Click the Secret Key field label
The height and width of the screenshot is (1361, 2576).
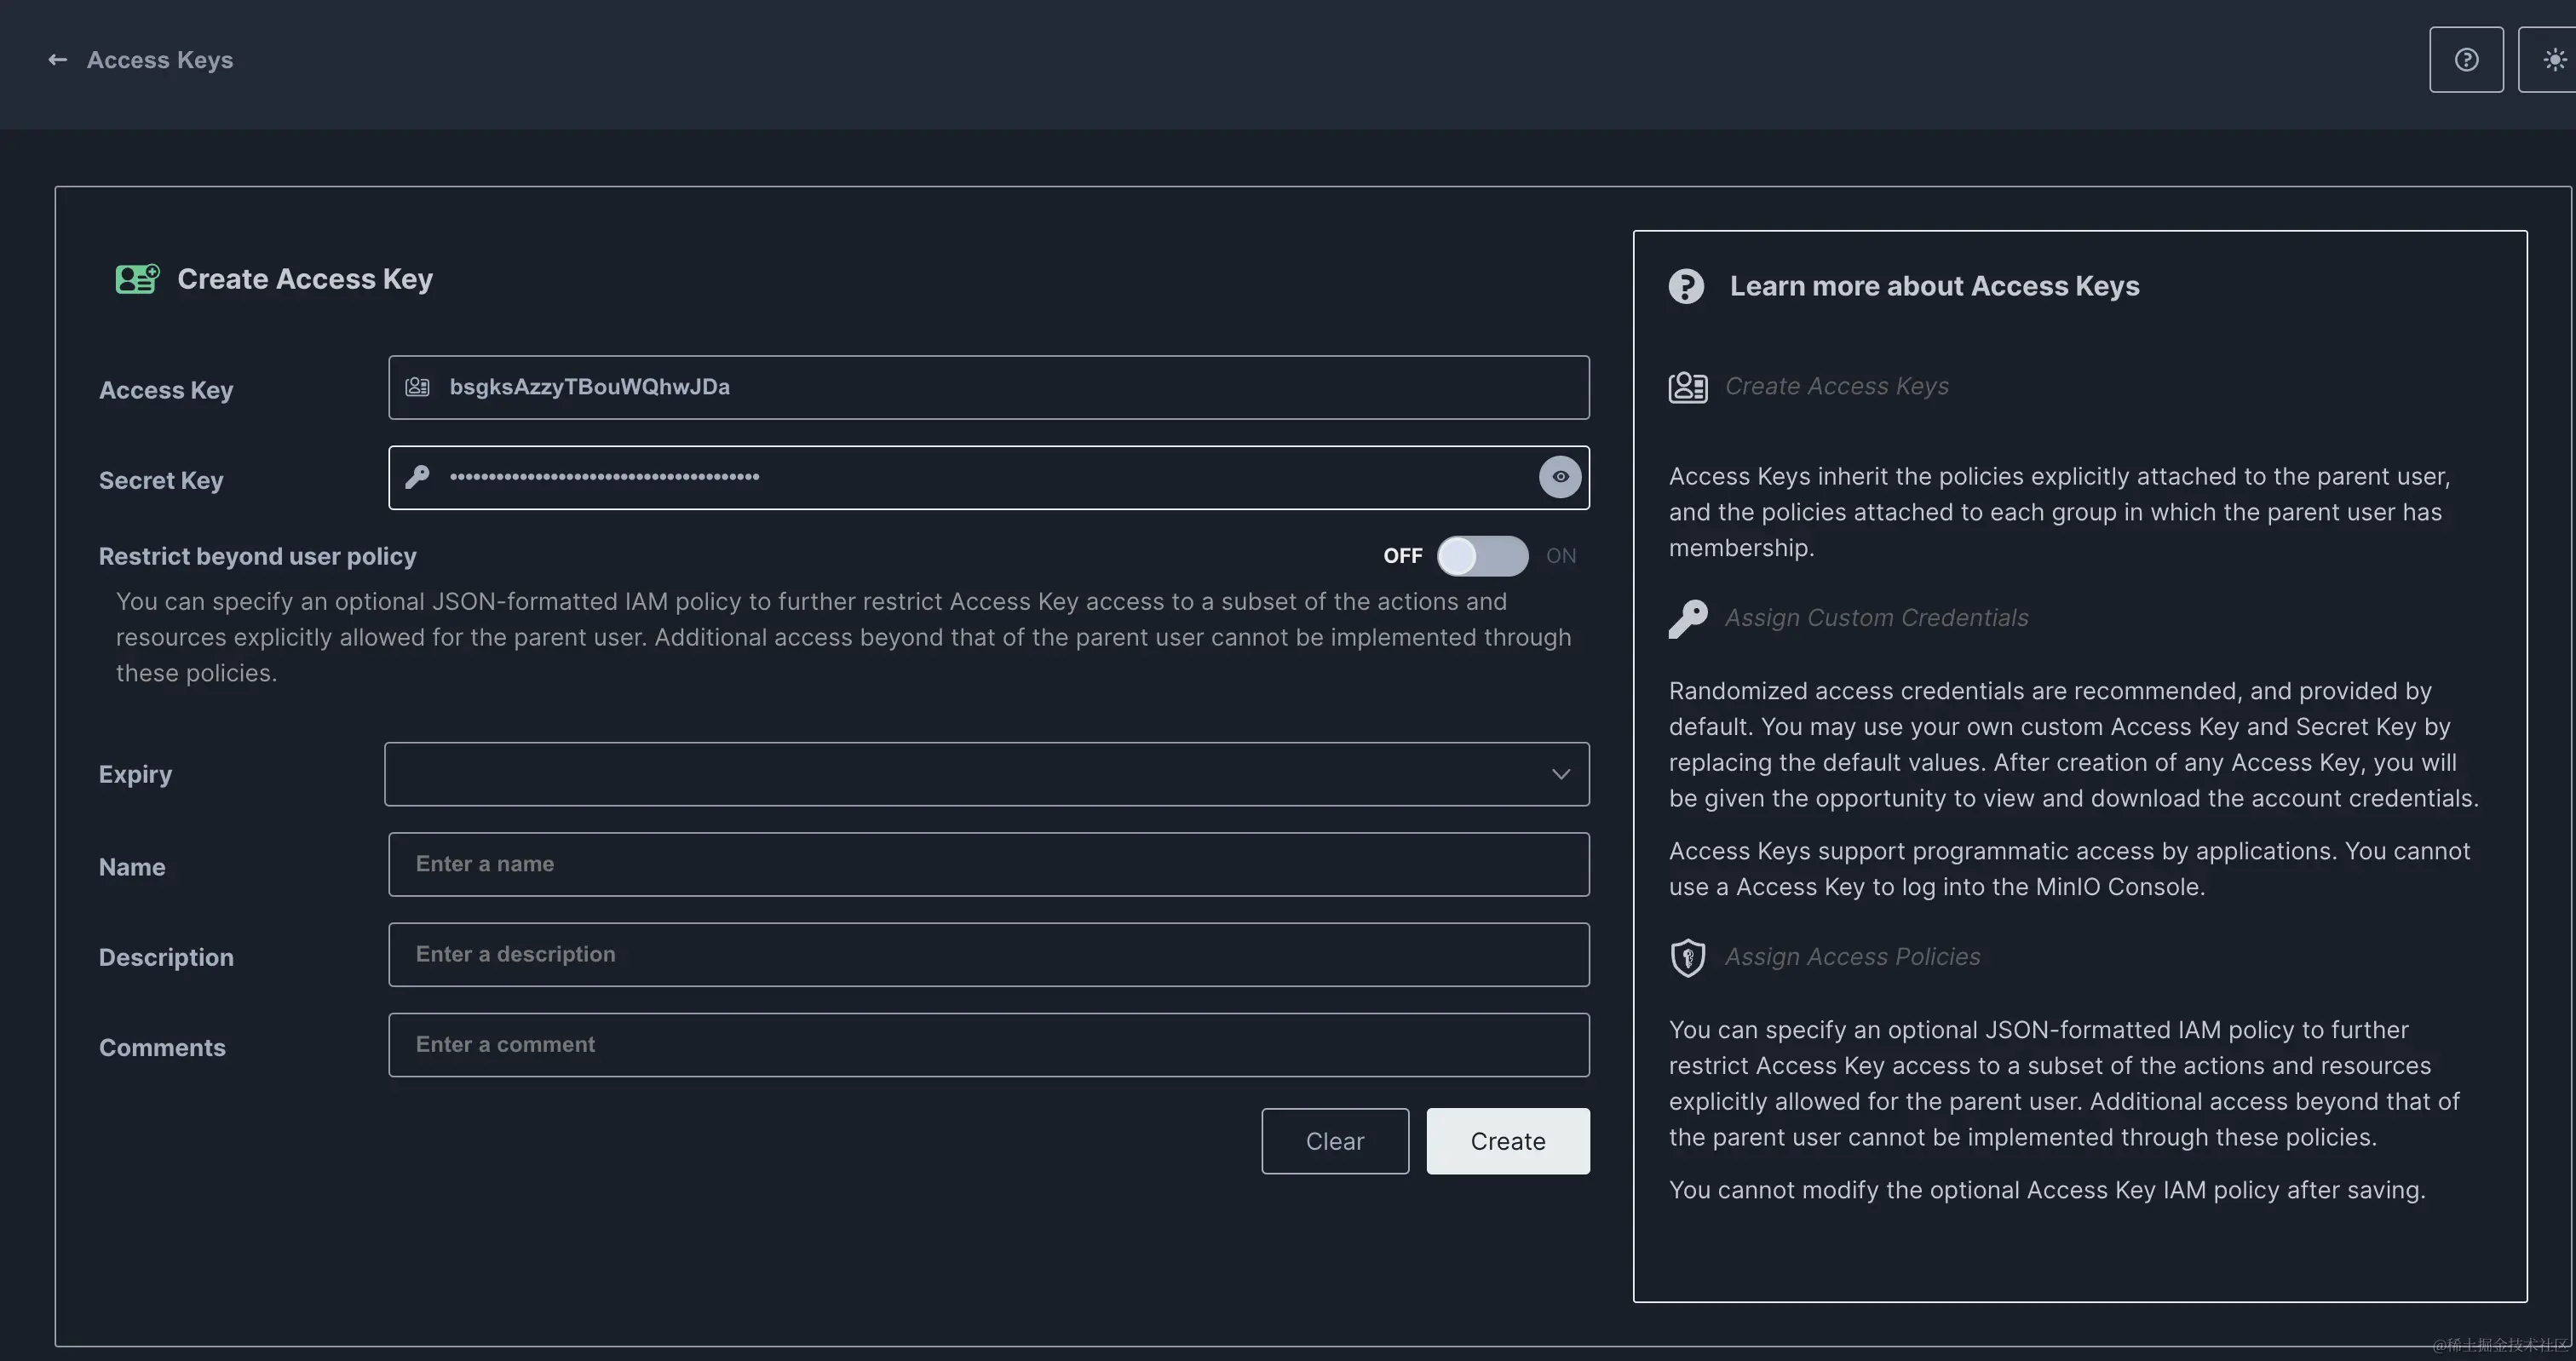tap(161, 481)
